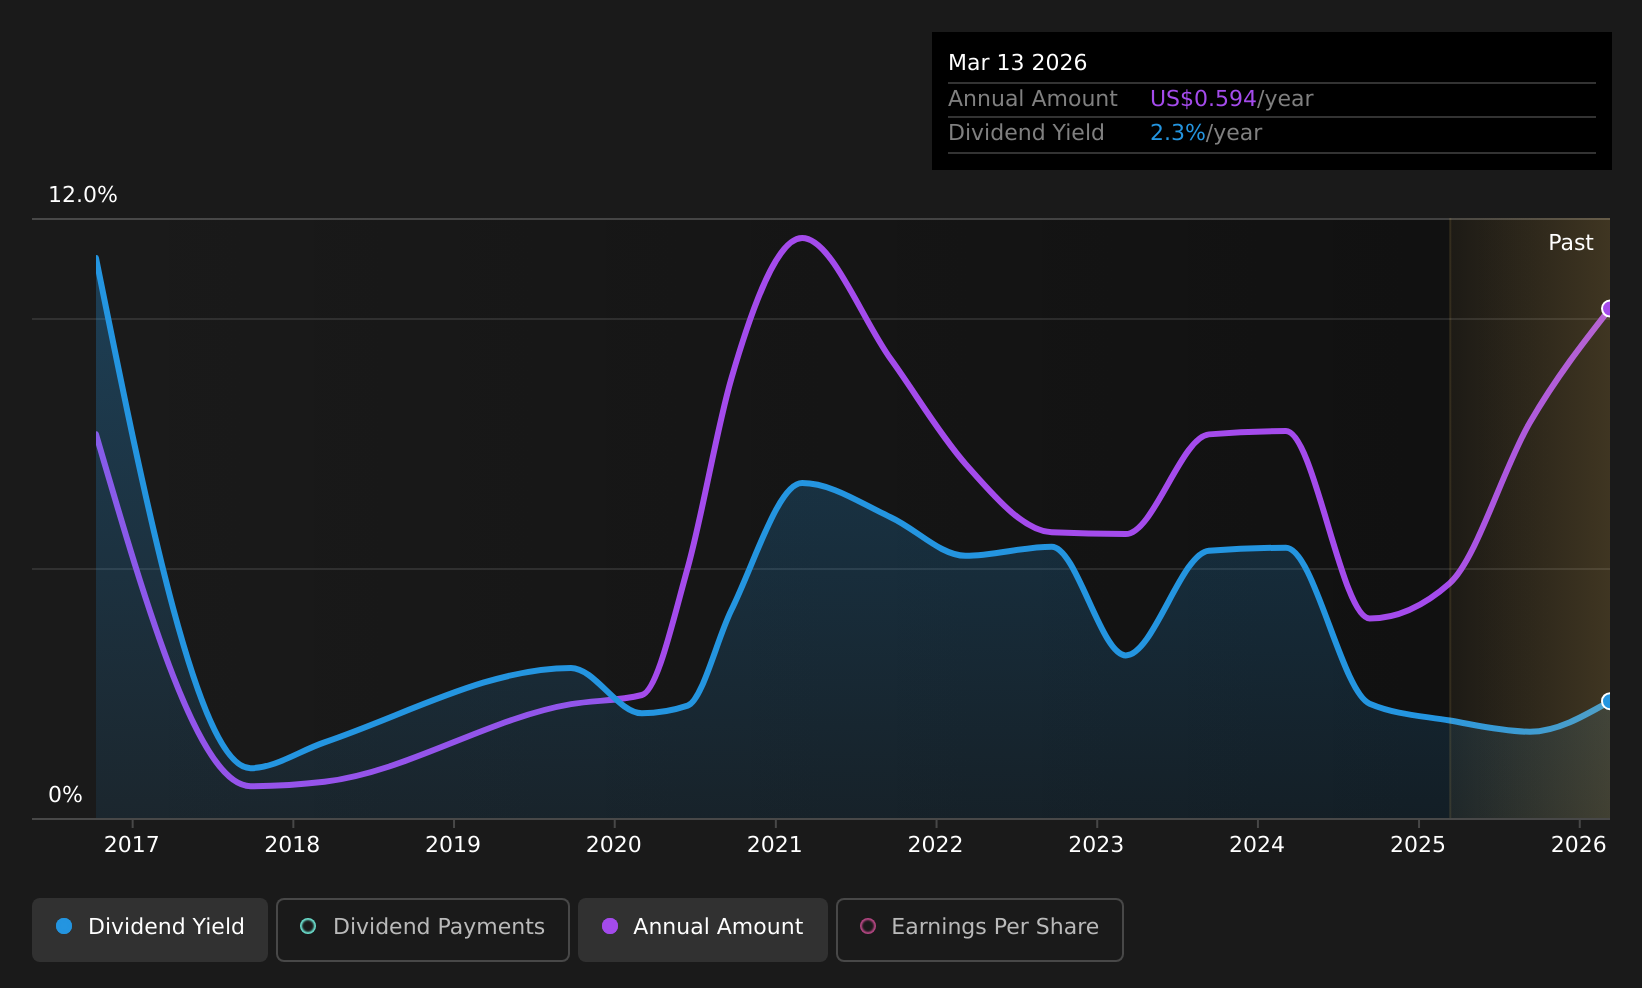Select the 2019 axis label

453,845
